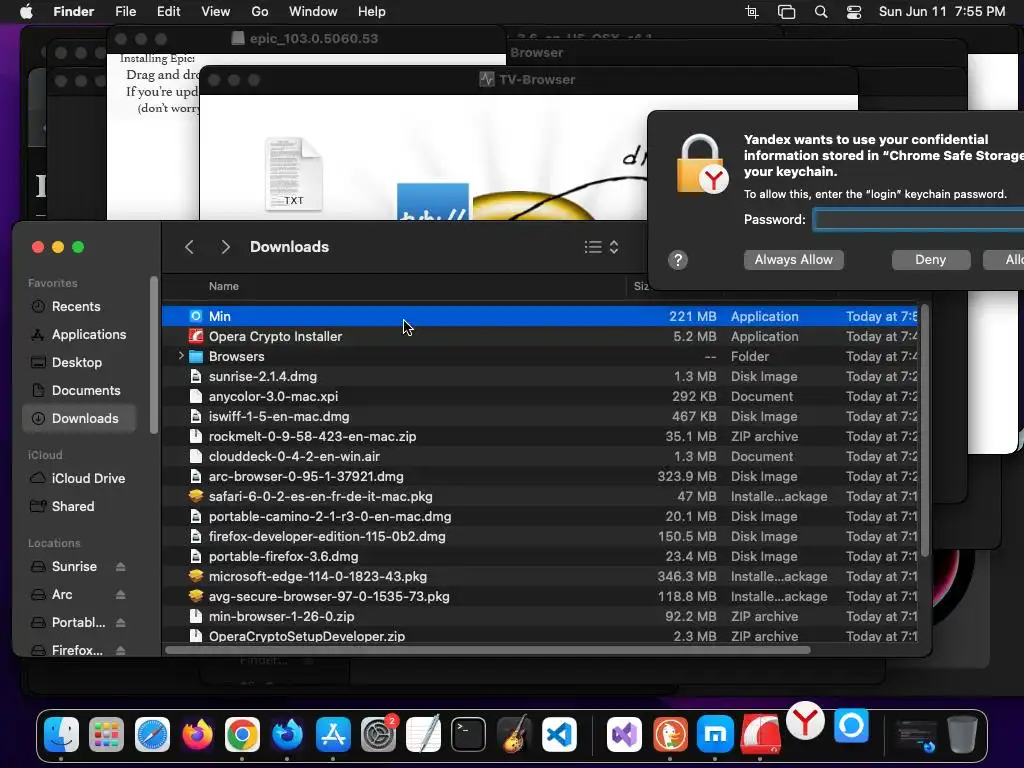Select Applications in Finder sidebar
Screen dimensions: 1024x768
tap(80, 334)
